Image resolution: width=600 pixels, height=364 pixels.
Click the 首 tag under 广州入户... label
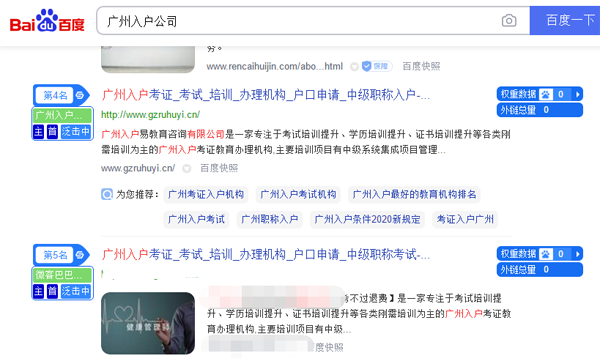(x=52, y=131)
